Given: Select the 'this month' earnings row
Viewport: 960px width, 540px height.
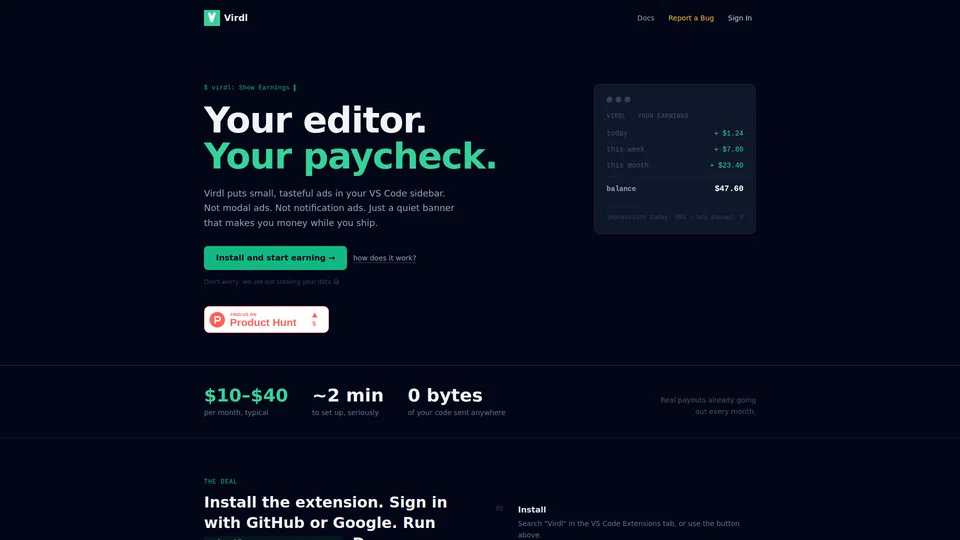Looking at the screenshot, I should click(675, 165).
